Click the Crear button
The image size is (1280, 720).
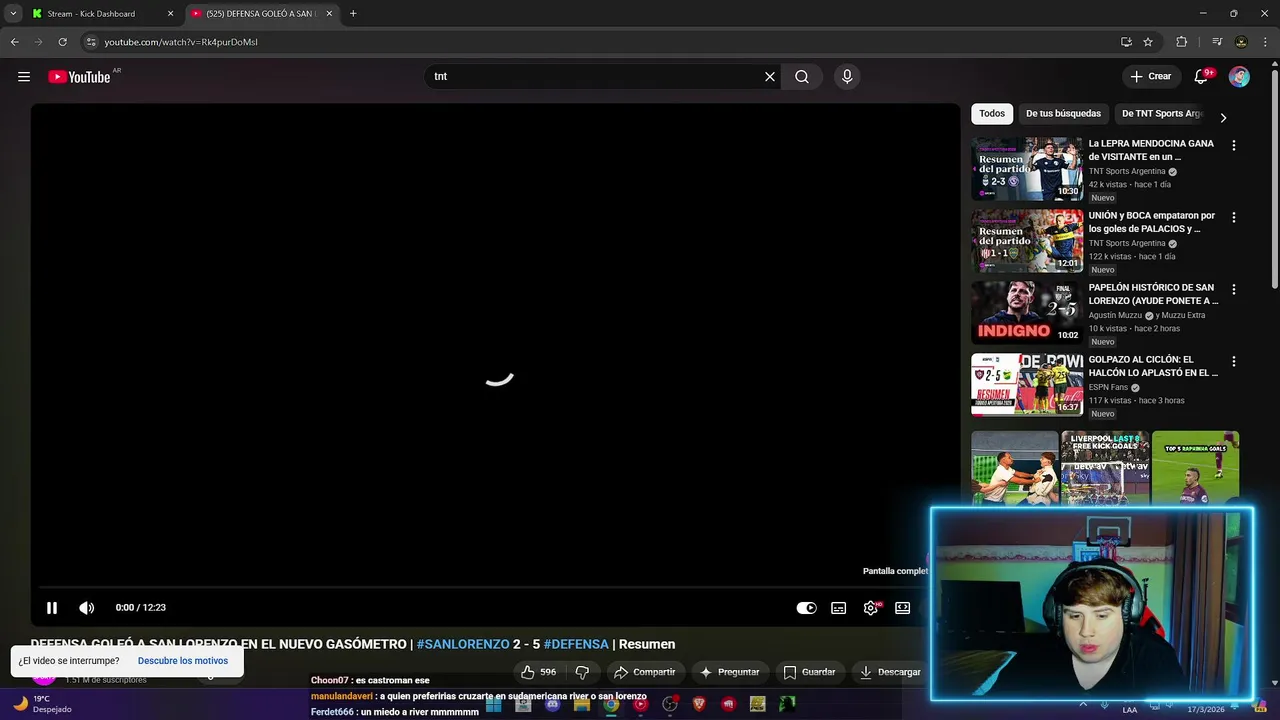coord(1150,77)
